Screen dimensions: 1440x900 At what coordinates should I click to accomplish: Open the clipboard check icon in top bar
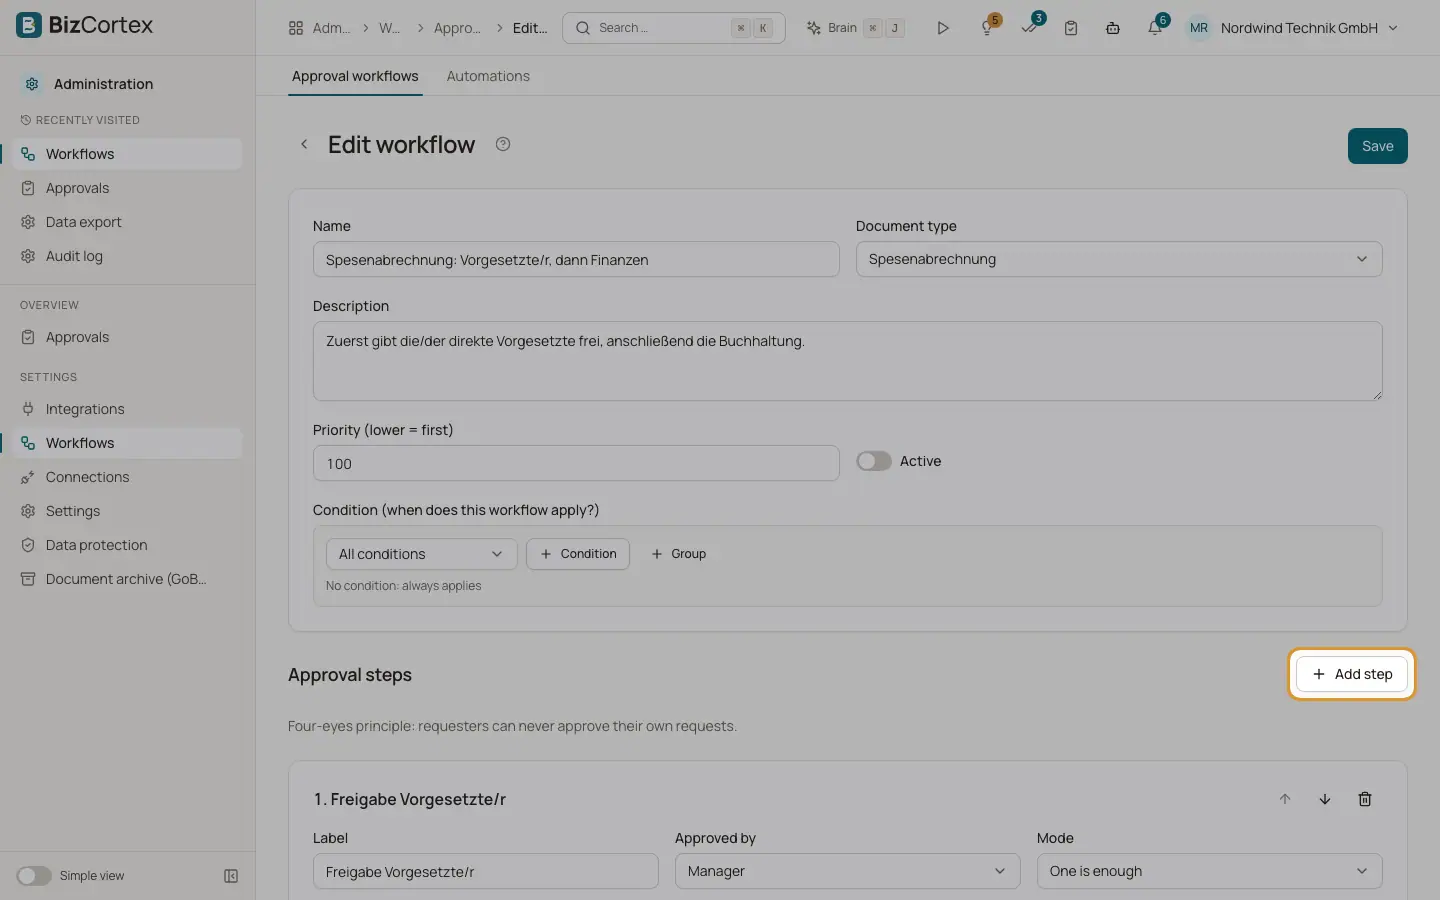pos(1071,28)
